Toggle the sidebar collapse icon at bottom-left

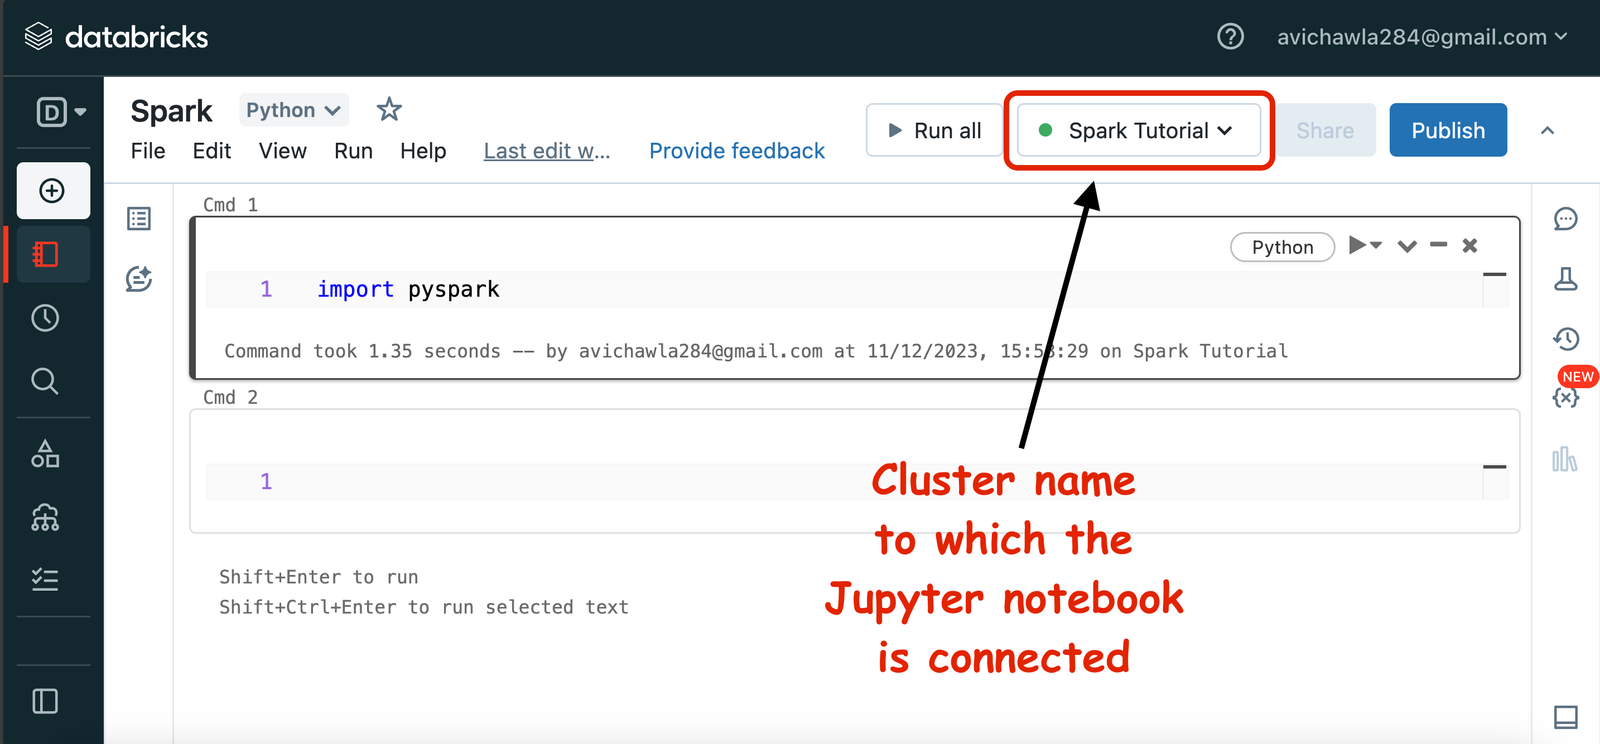tap(45, 701)
